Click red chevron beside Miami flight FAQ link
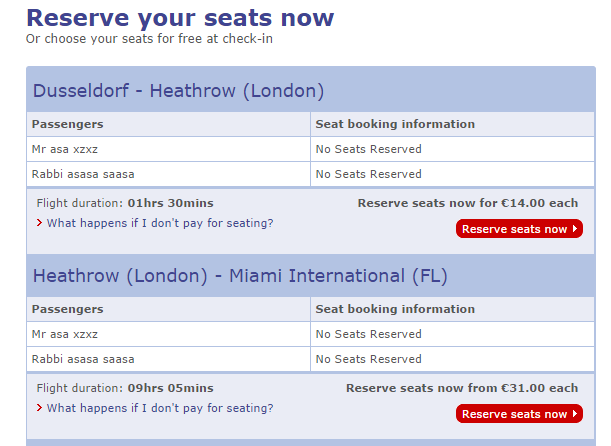 [39, 408]
